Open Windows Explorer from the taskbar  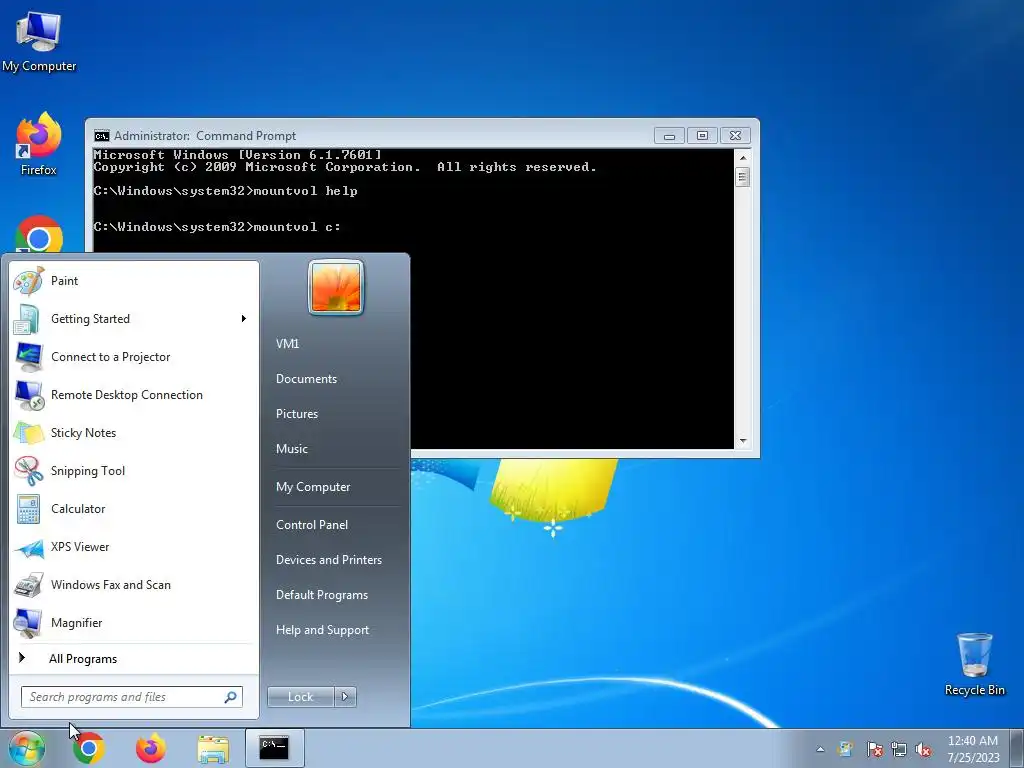(213, 749)
